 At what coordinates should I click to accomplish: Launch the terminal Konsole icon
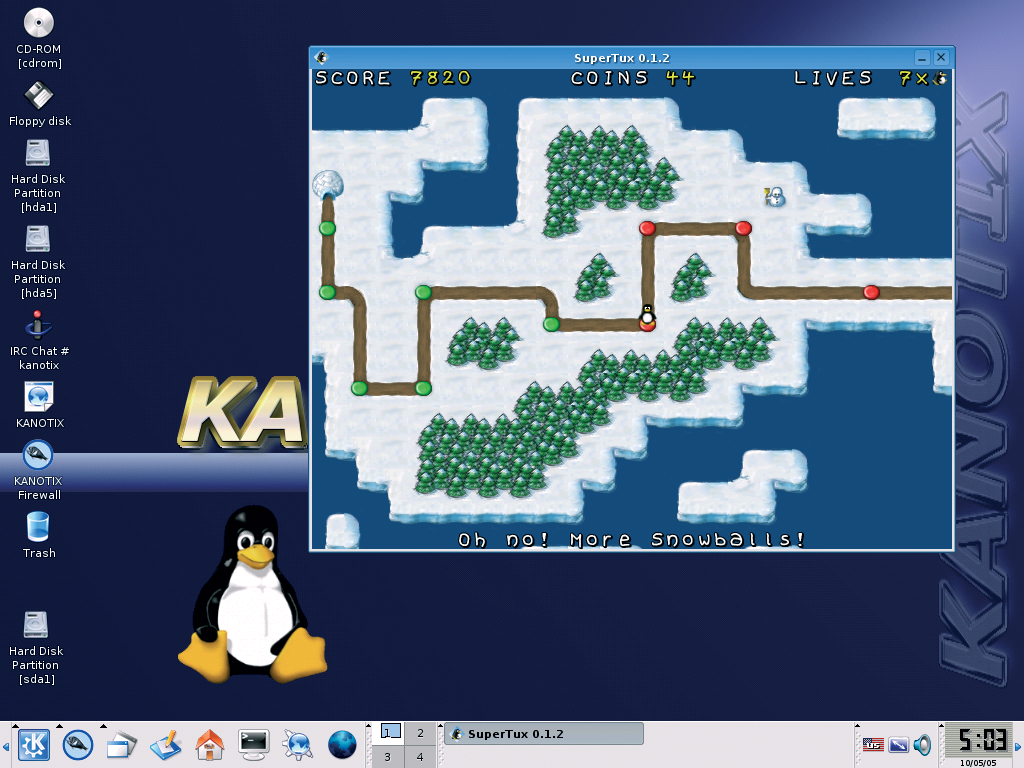pyautogui.click(x=253, y=745)
